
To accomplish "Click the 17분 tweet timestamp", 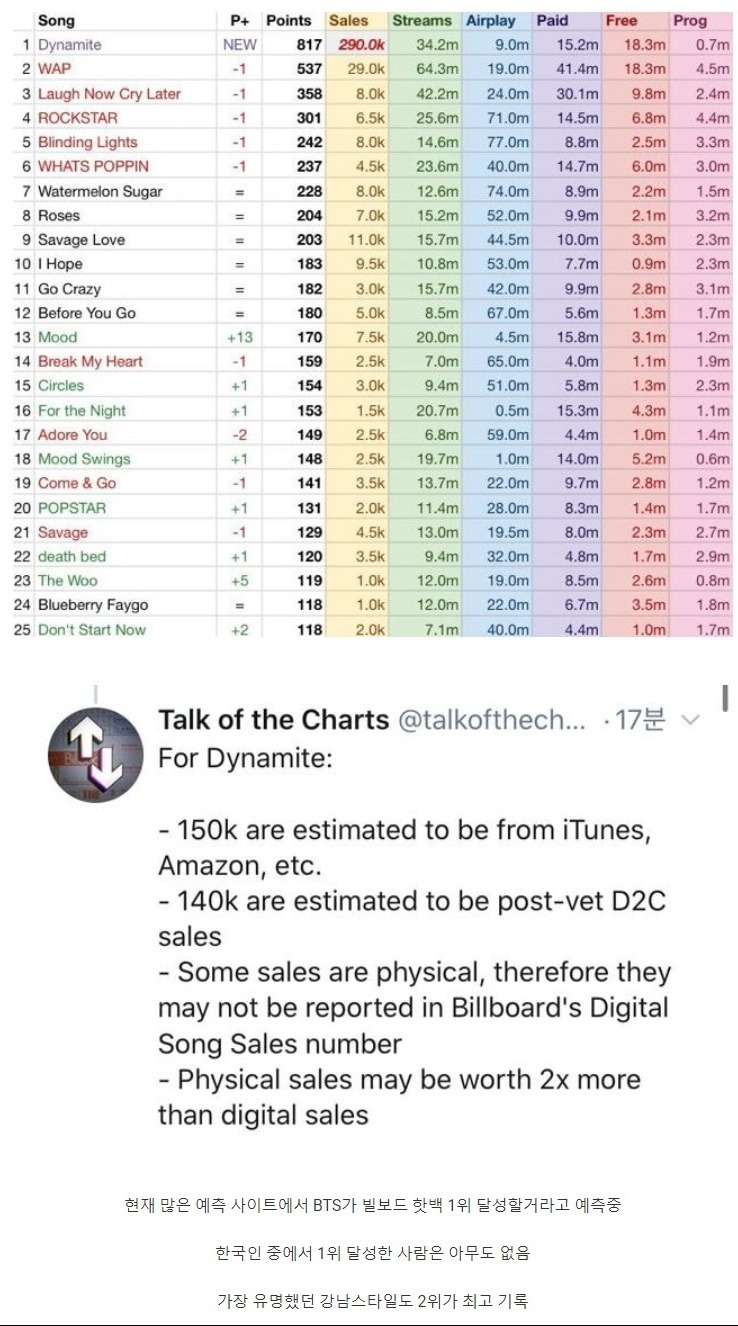I will (639, 720).
